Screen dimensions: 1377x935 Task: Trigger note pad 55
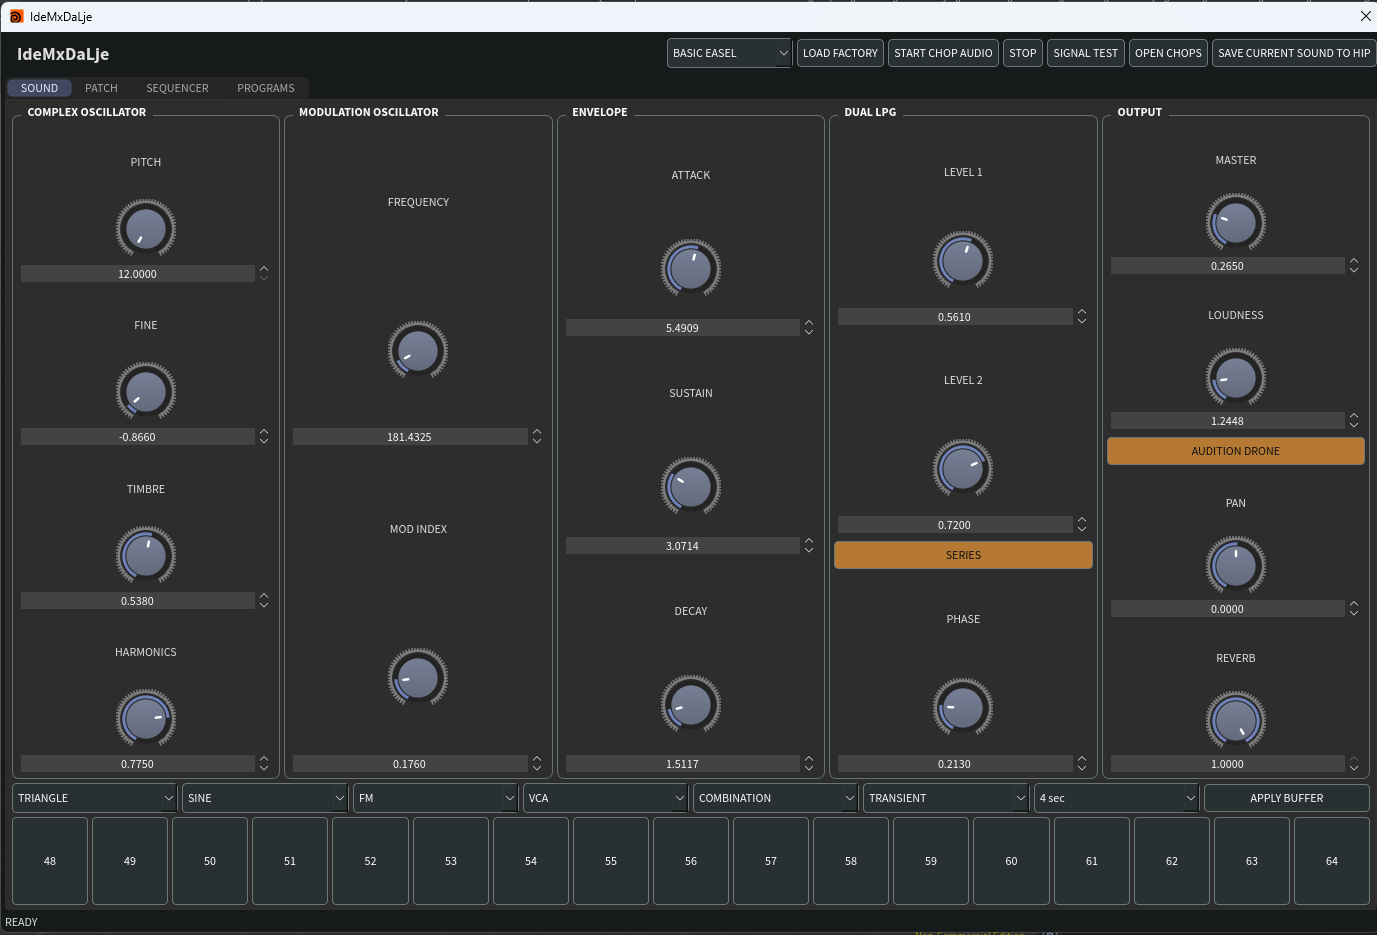point(611,861)
